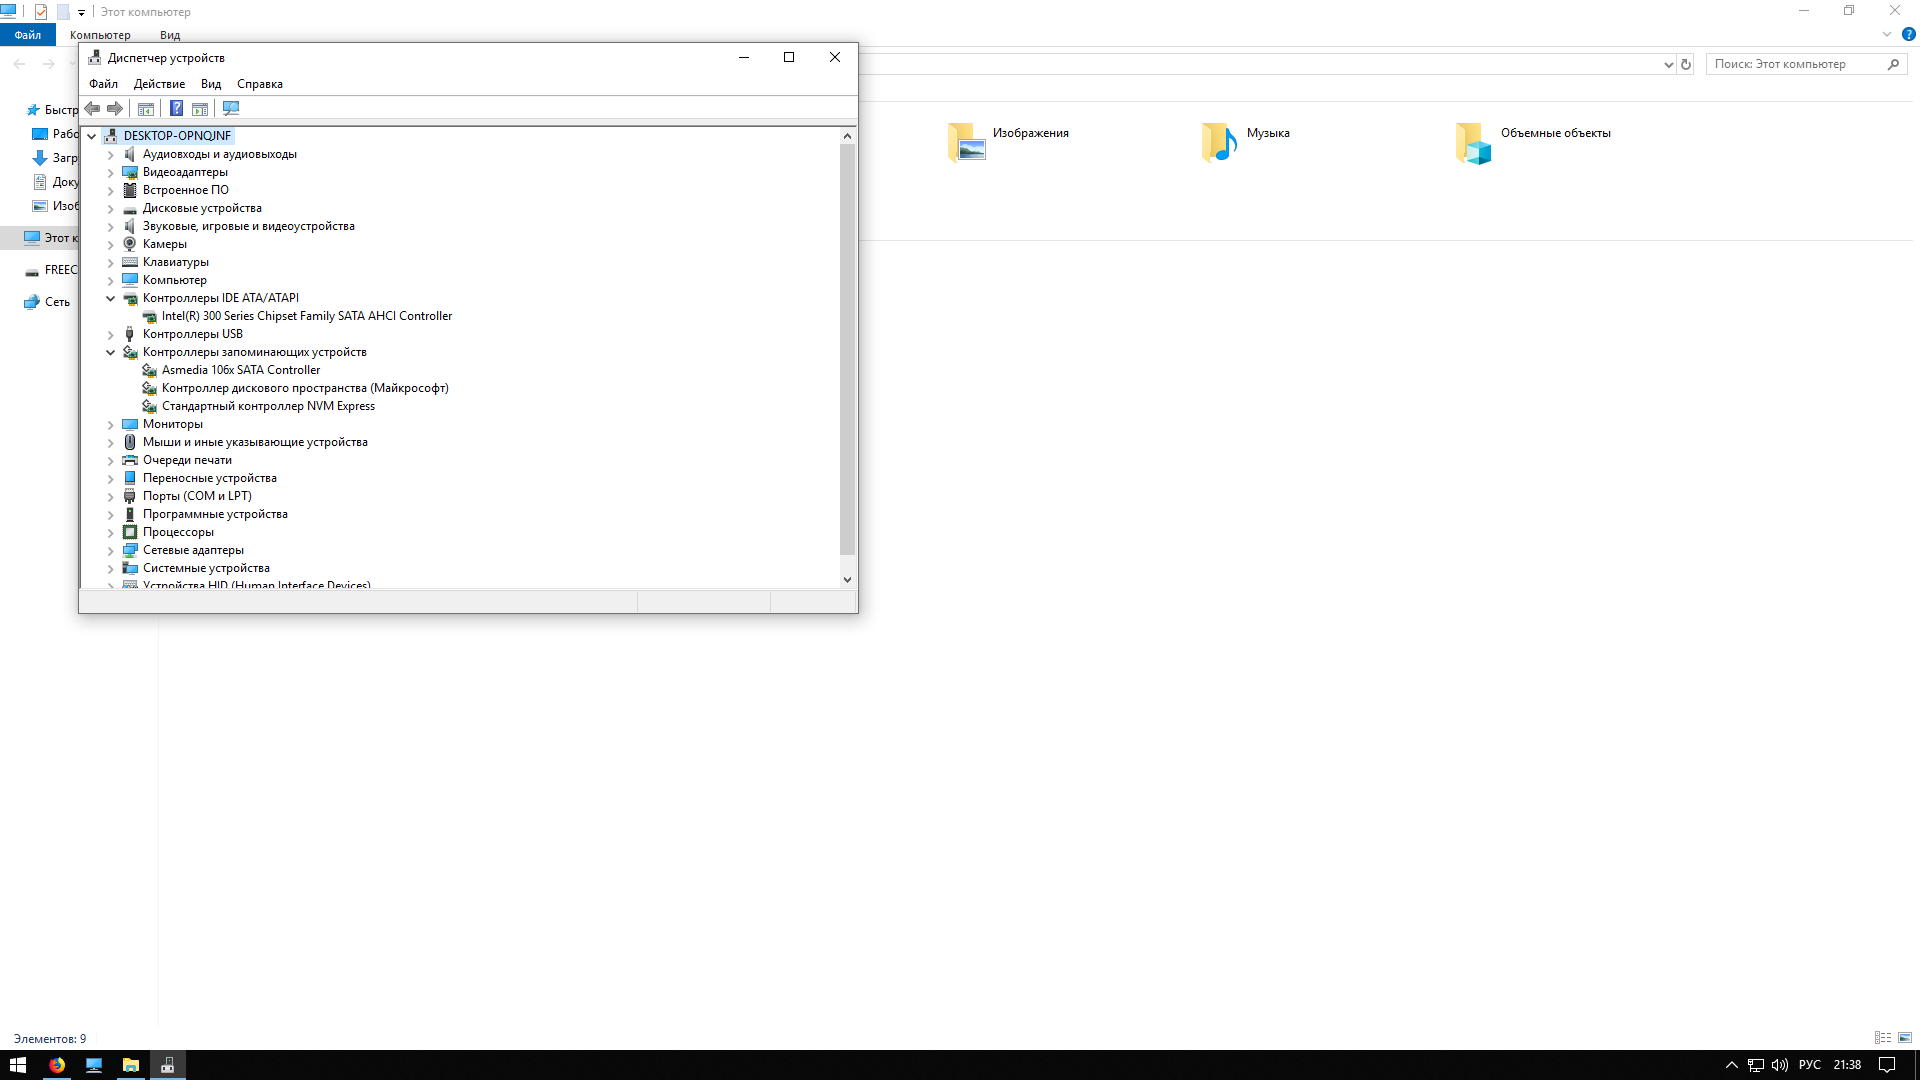
Task: Collapse the Контроллеры IDE ATA/ATAPI node
Action: pos(111,298)
